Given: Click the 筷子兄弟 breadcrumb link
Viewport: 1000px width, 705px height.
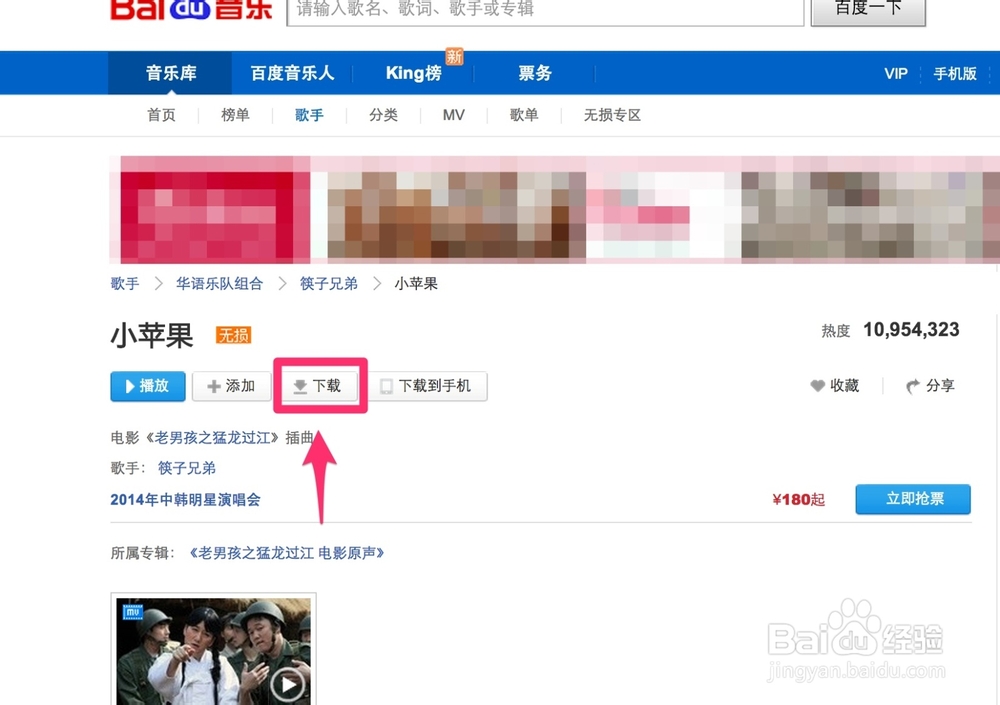Looking at the screenshot, I should pyautogui.click(x=328, y=283).
